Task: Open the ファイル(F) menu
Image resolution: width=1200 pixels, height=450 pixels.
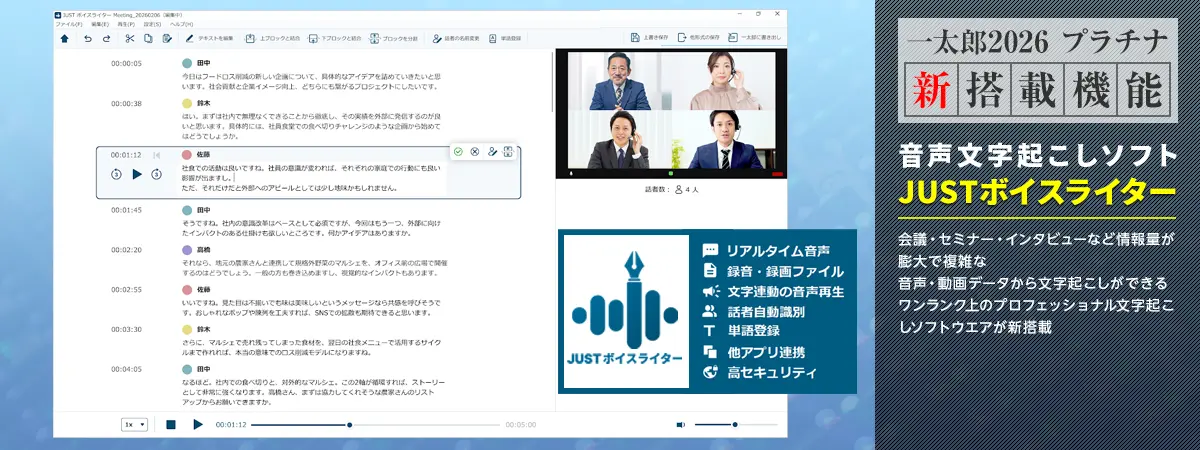Action: point(69,24)
